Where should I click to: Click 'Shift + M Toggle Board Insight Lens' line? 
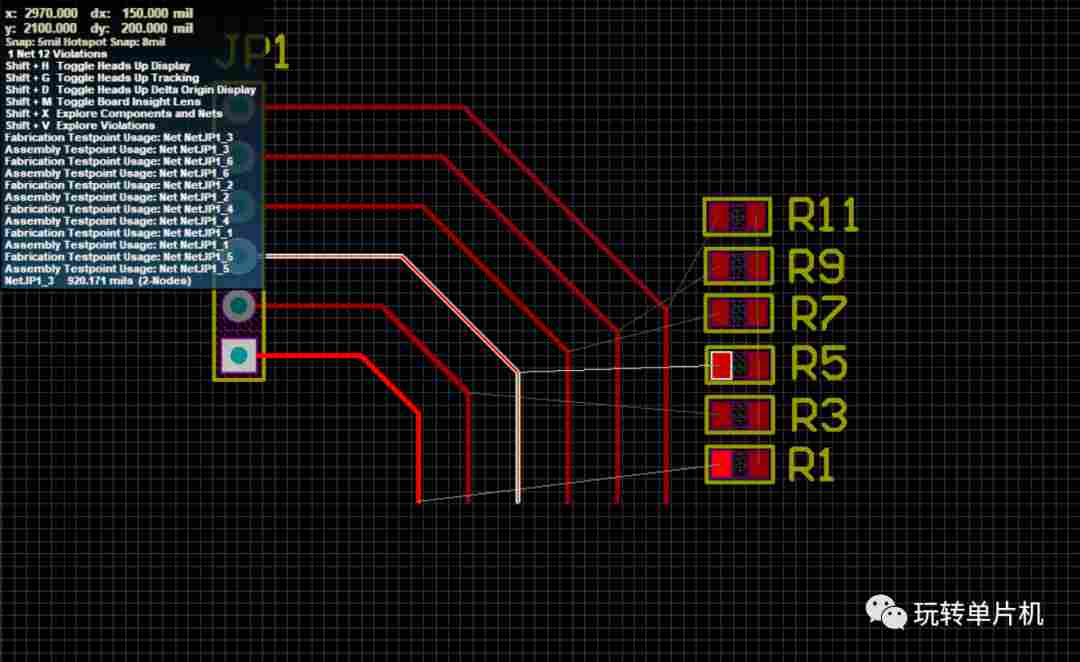(x=103, y=101)
